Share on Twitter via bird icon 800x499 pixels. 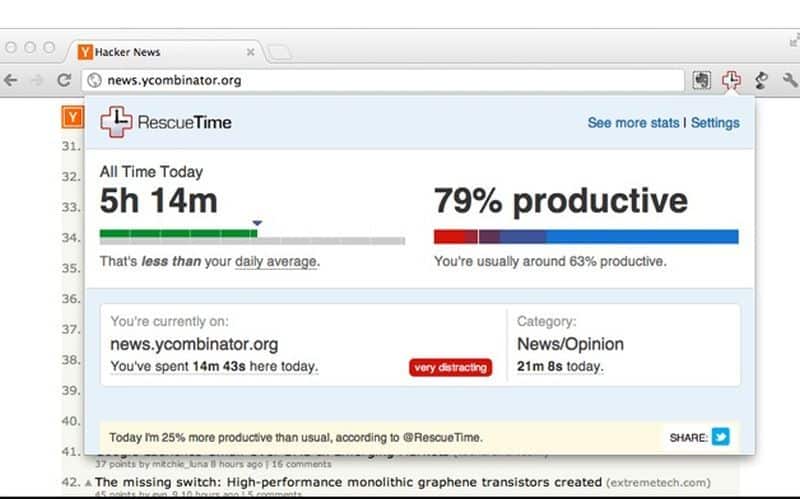tap(720, 437)
